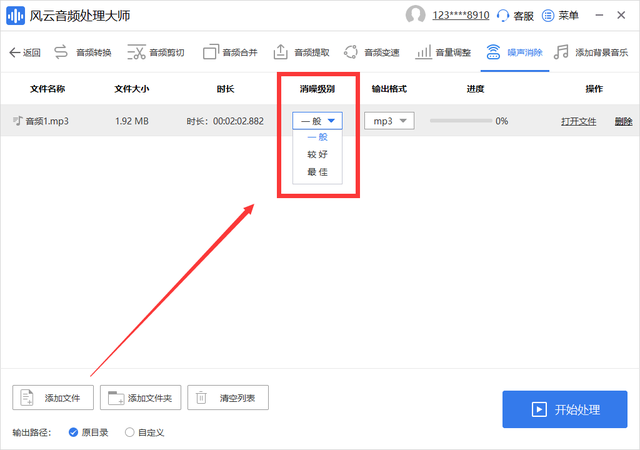Switch to 音频提取 tab label
This screenshot has width=640, height=450.
click(312, 53)
